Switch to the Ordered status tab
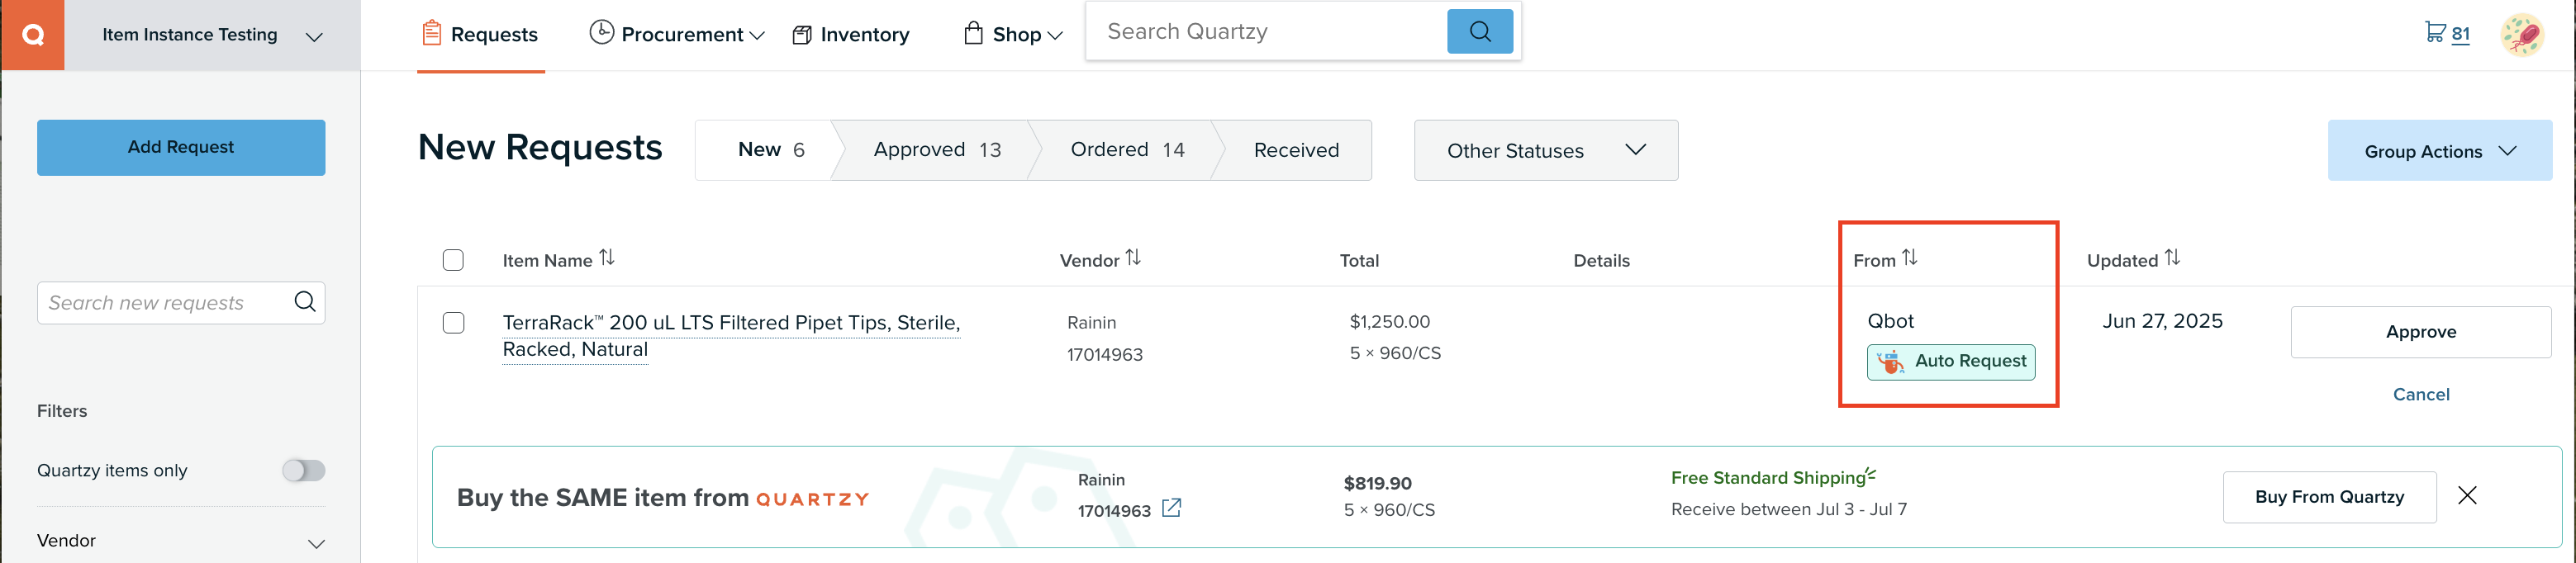This screenshot has height=563, width=2576. click(x=1127, y=150)
